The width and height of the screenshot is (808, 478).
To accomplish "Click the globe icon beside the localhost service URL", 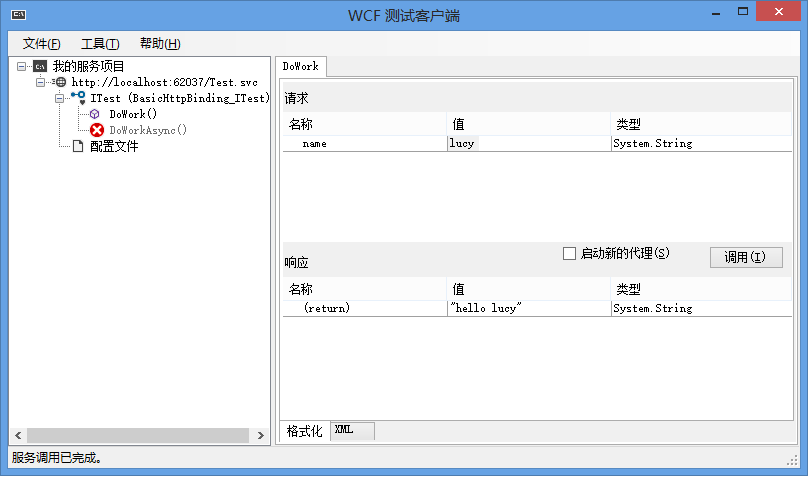I will coord(59,82).
